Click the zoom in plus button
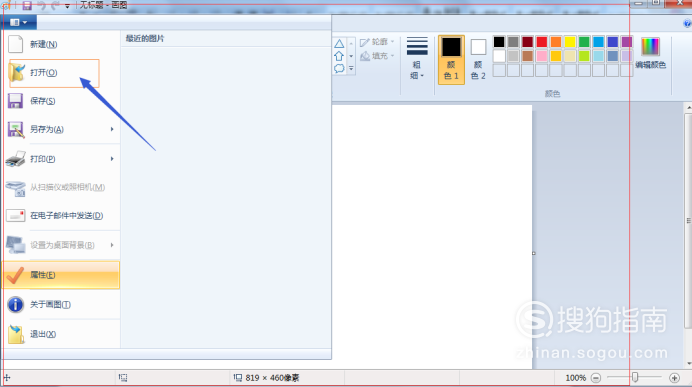 (674, 378)
